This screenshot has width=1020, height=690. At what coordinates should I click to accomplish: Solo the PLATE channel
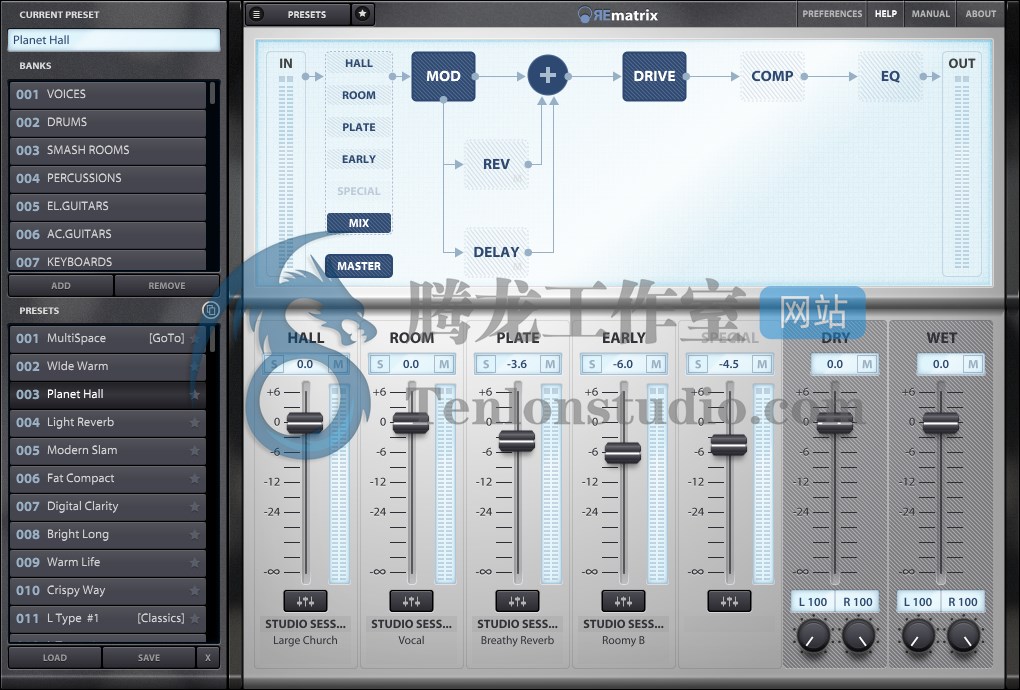tap(486, 364)
